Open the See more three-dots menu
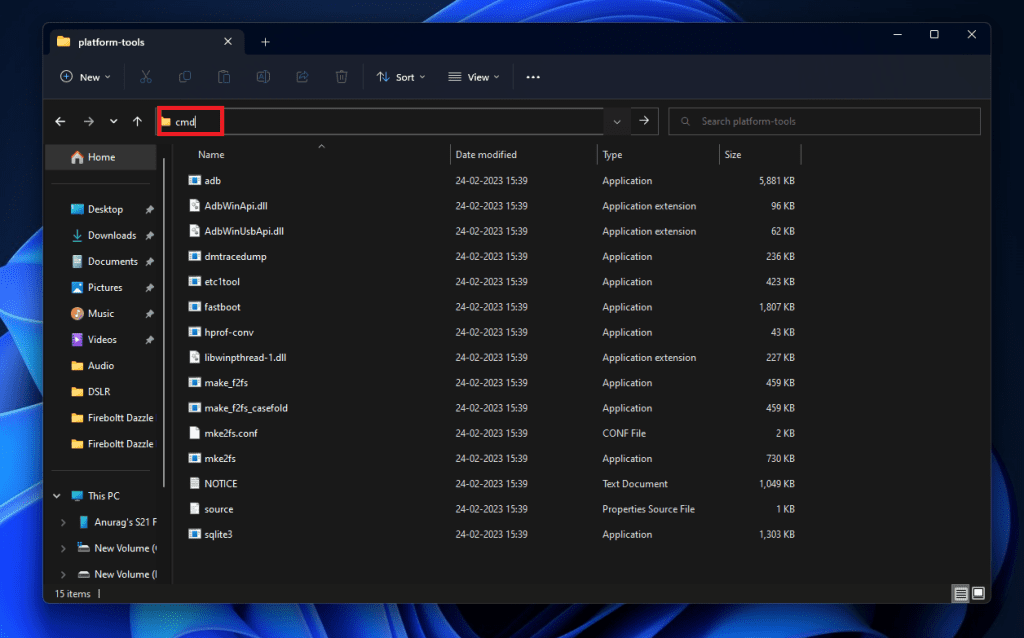 pos(533,77)
